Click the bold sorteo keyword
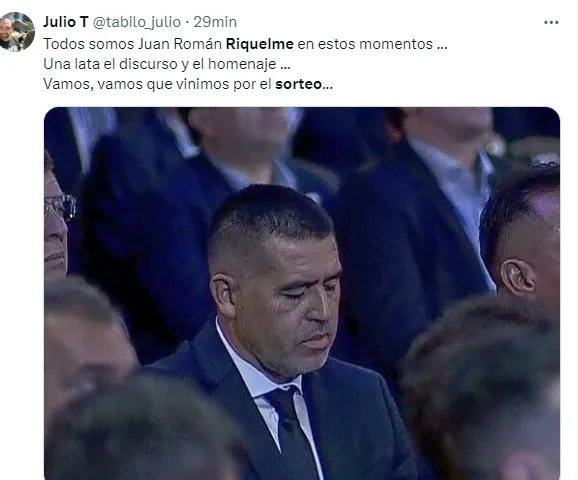The image size is (578, 480). tap(298, 84)
